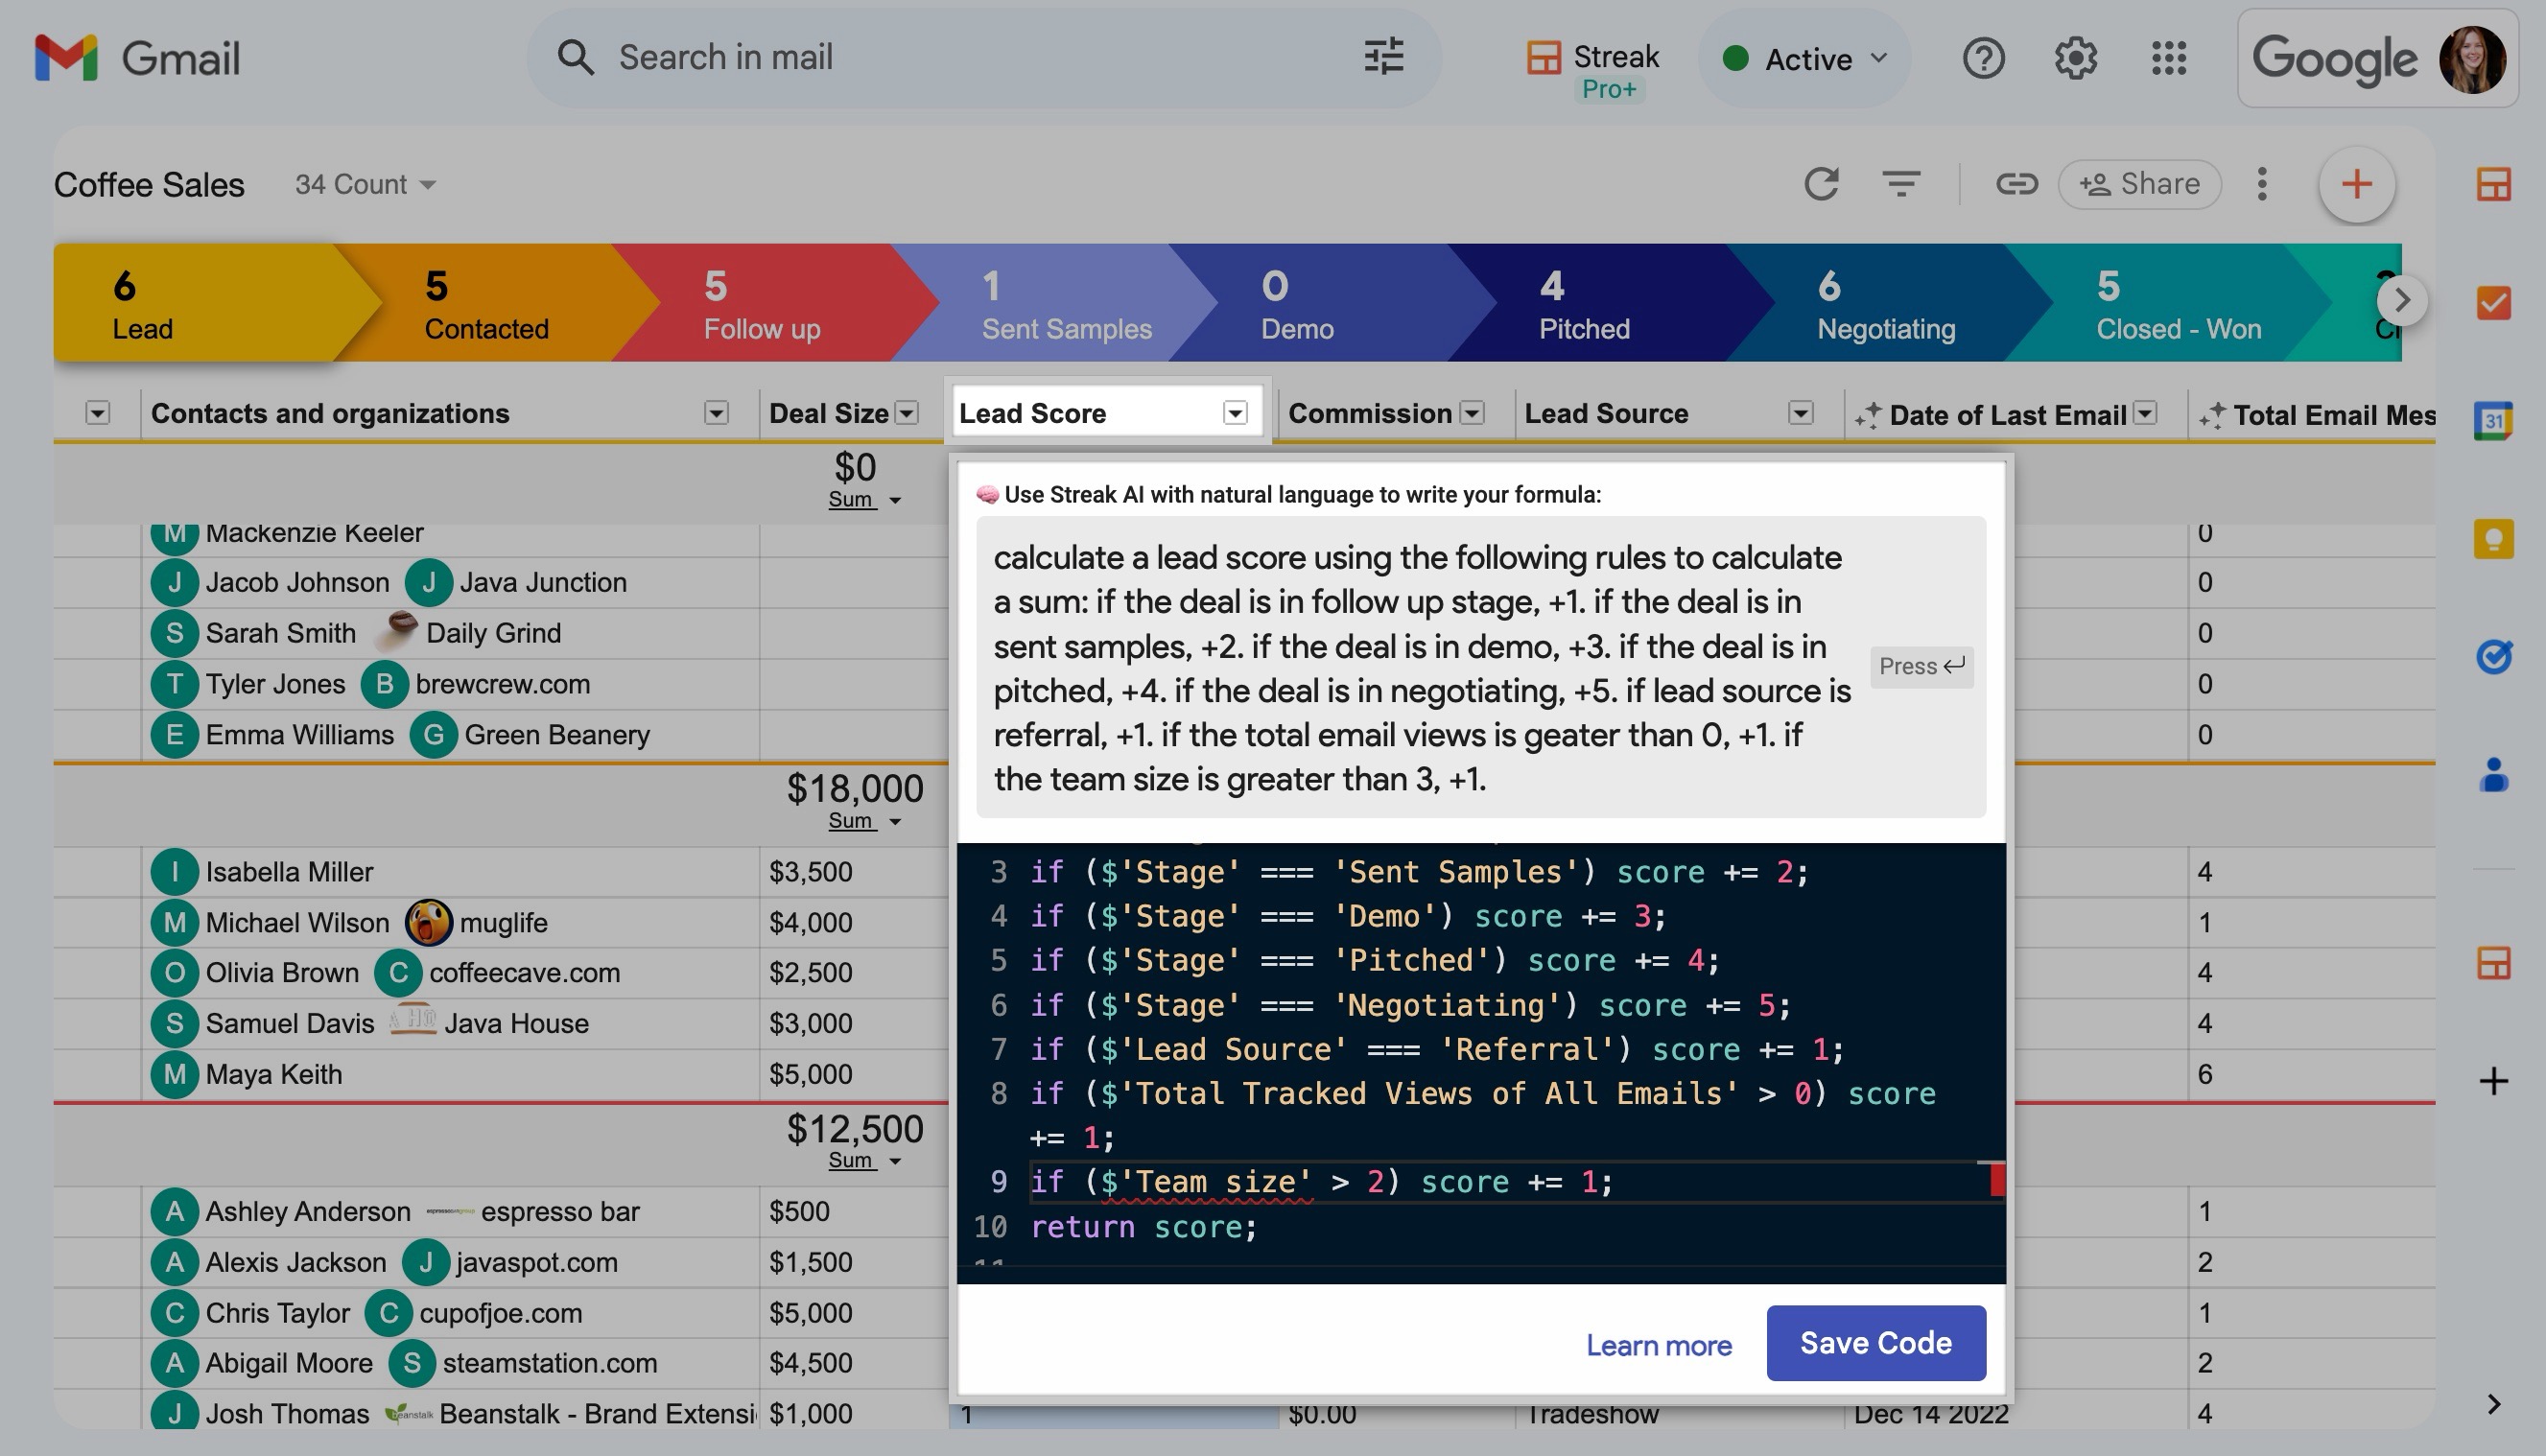Click the Share pipeline button
The height and width of the screenshot is (1456, 2546).
(2140, 184)
